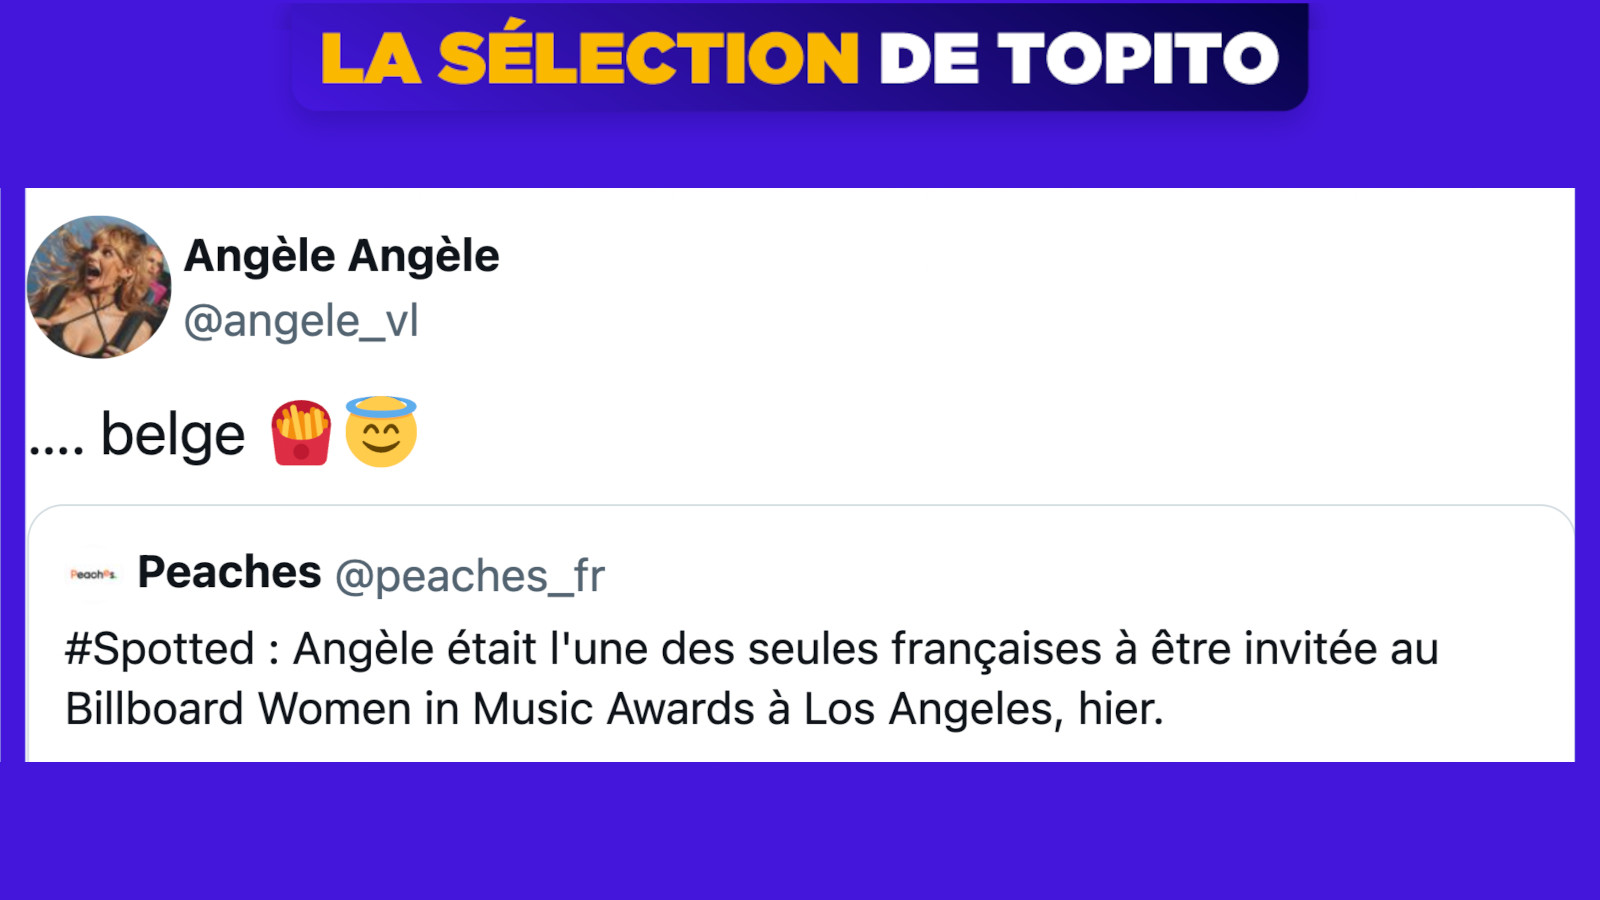Click Angèle's round profile picture

(98, 287)
